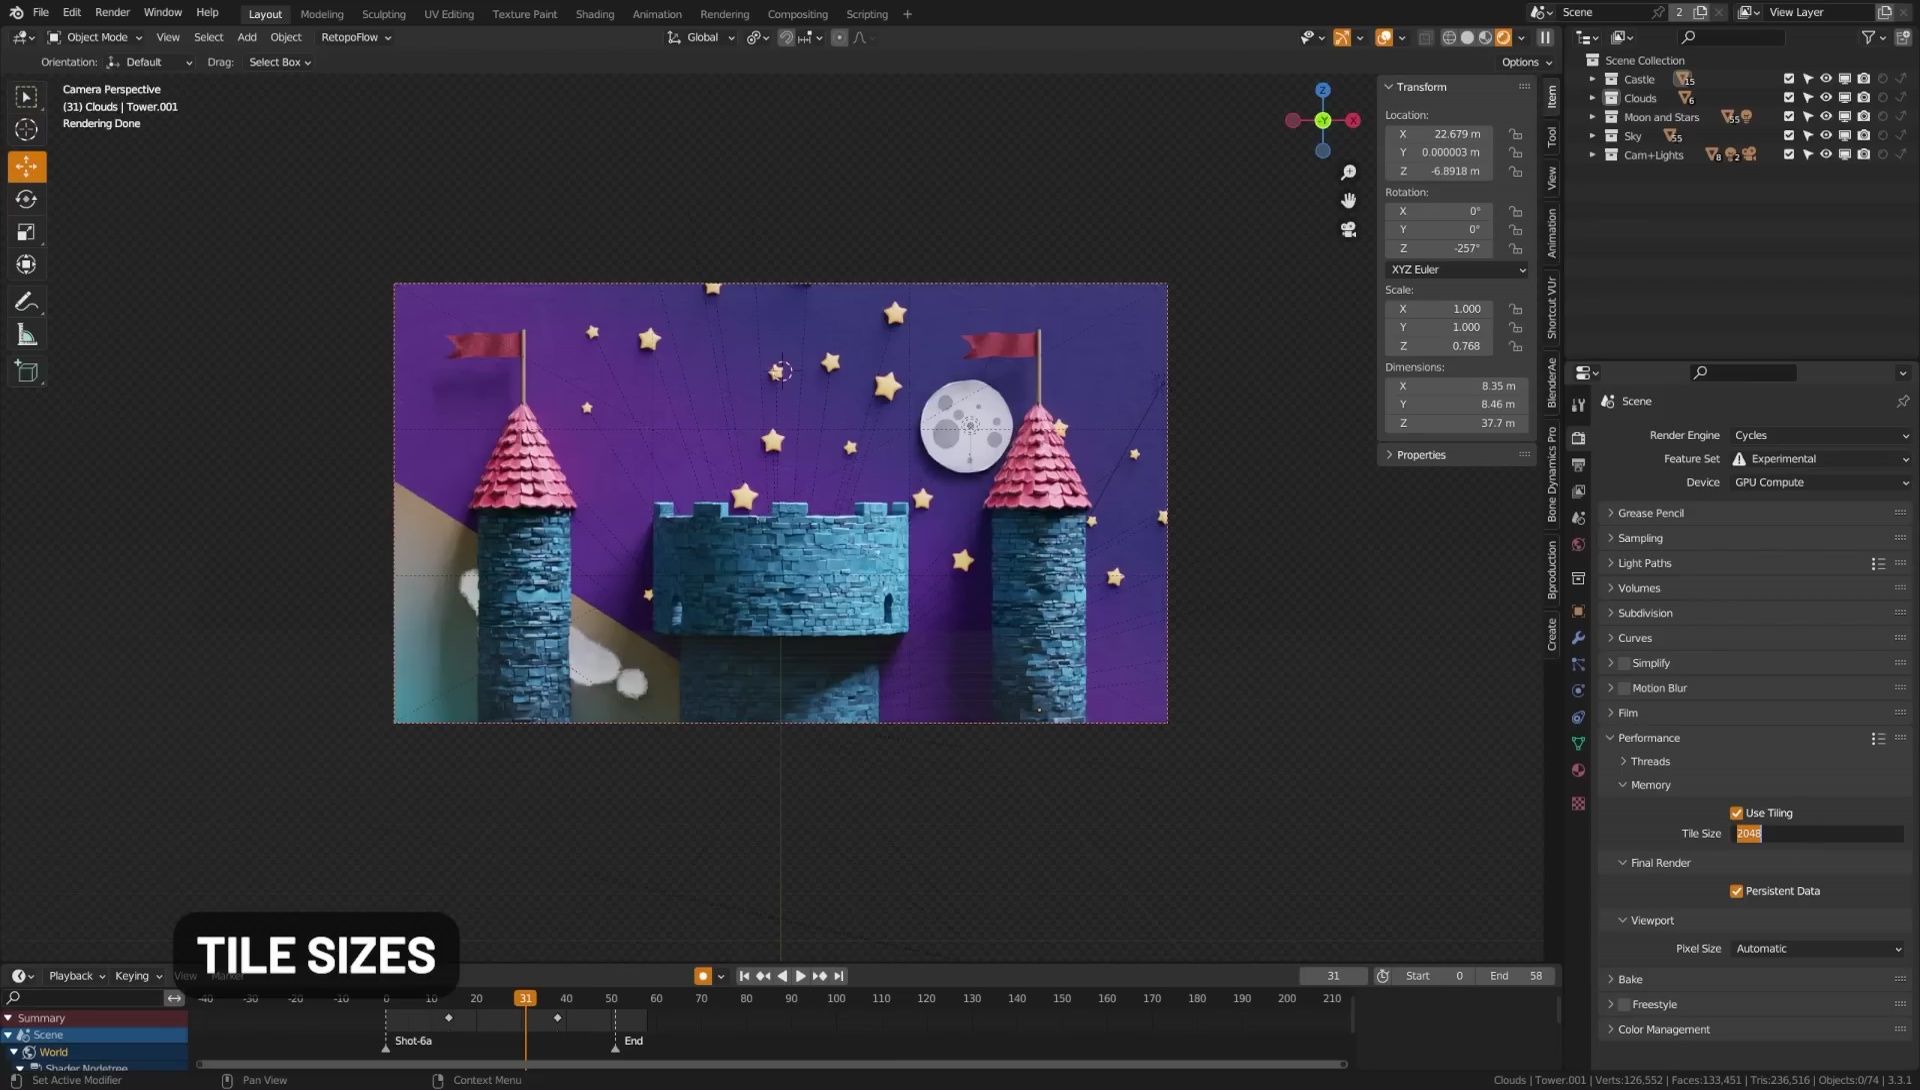Play the animation forward
The height and width of the screenshot is (1090, 1920).
point(801,977)
